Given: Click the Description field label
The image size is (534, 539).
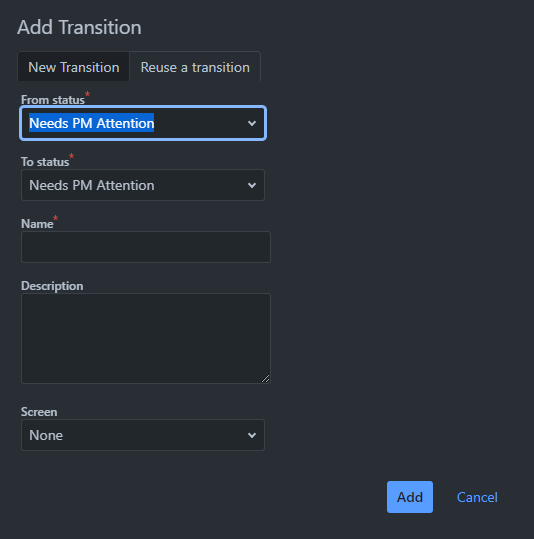Looking at the screenshot, I should [52, 286].
